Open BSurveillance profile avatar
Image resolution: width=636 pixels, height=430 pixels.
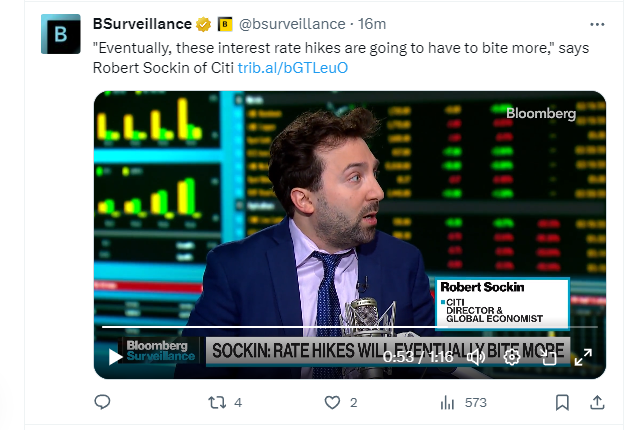60,35
